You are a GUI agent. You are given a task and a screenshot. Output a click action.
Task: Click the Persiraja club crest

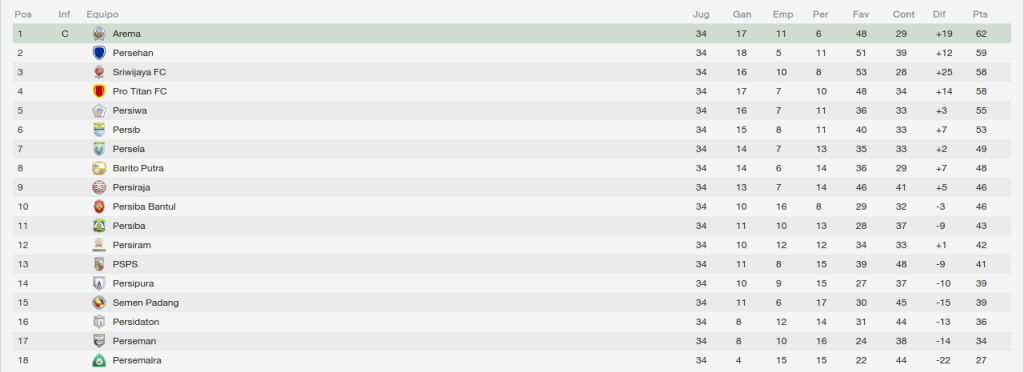pos(99,187)
